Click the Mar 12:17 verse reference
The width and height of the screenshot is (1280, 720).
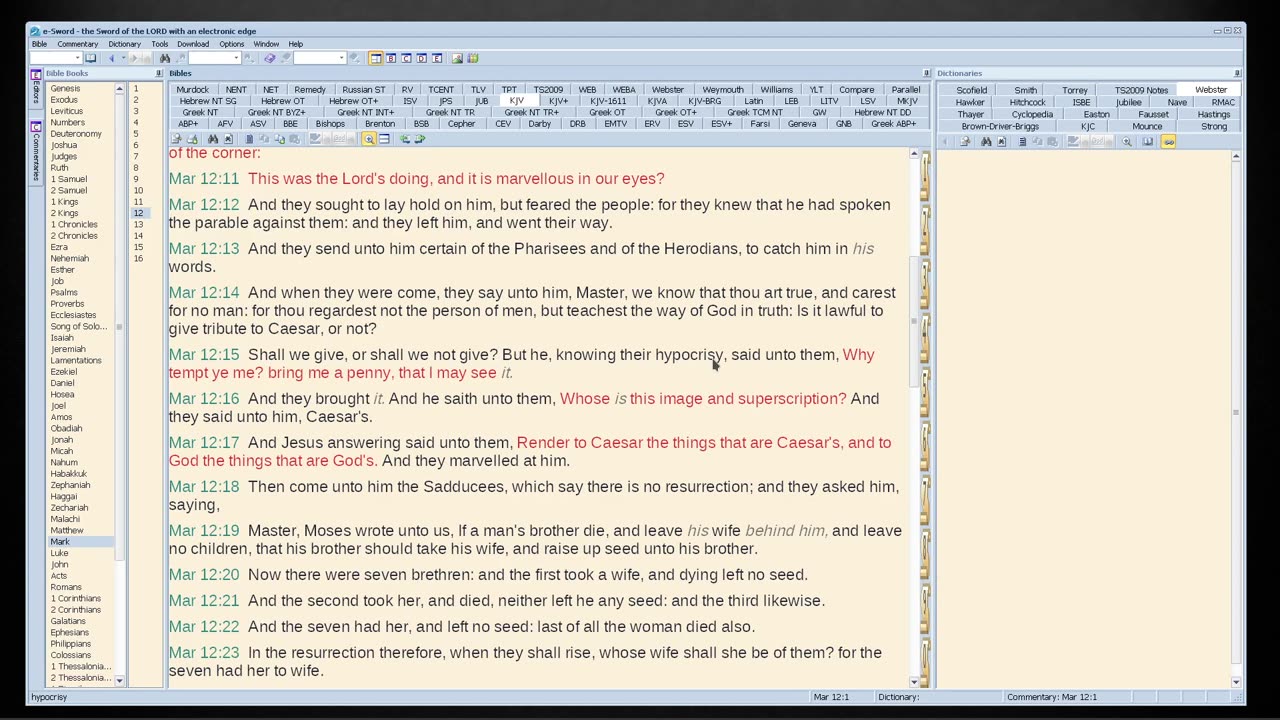[x=204, y=442]
